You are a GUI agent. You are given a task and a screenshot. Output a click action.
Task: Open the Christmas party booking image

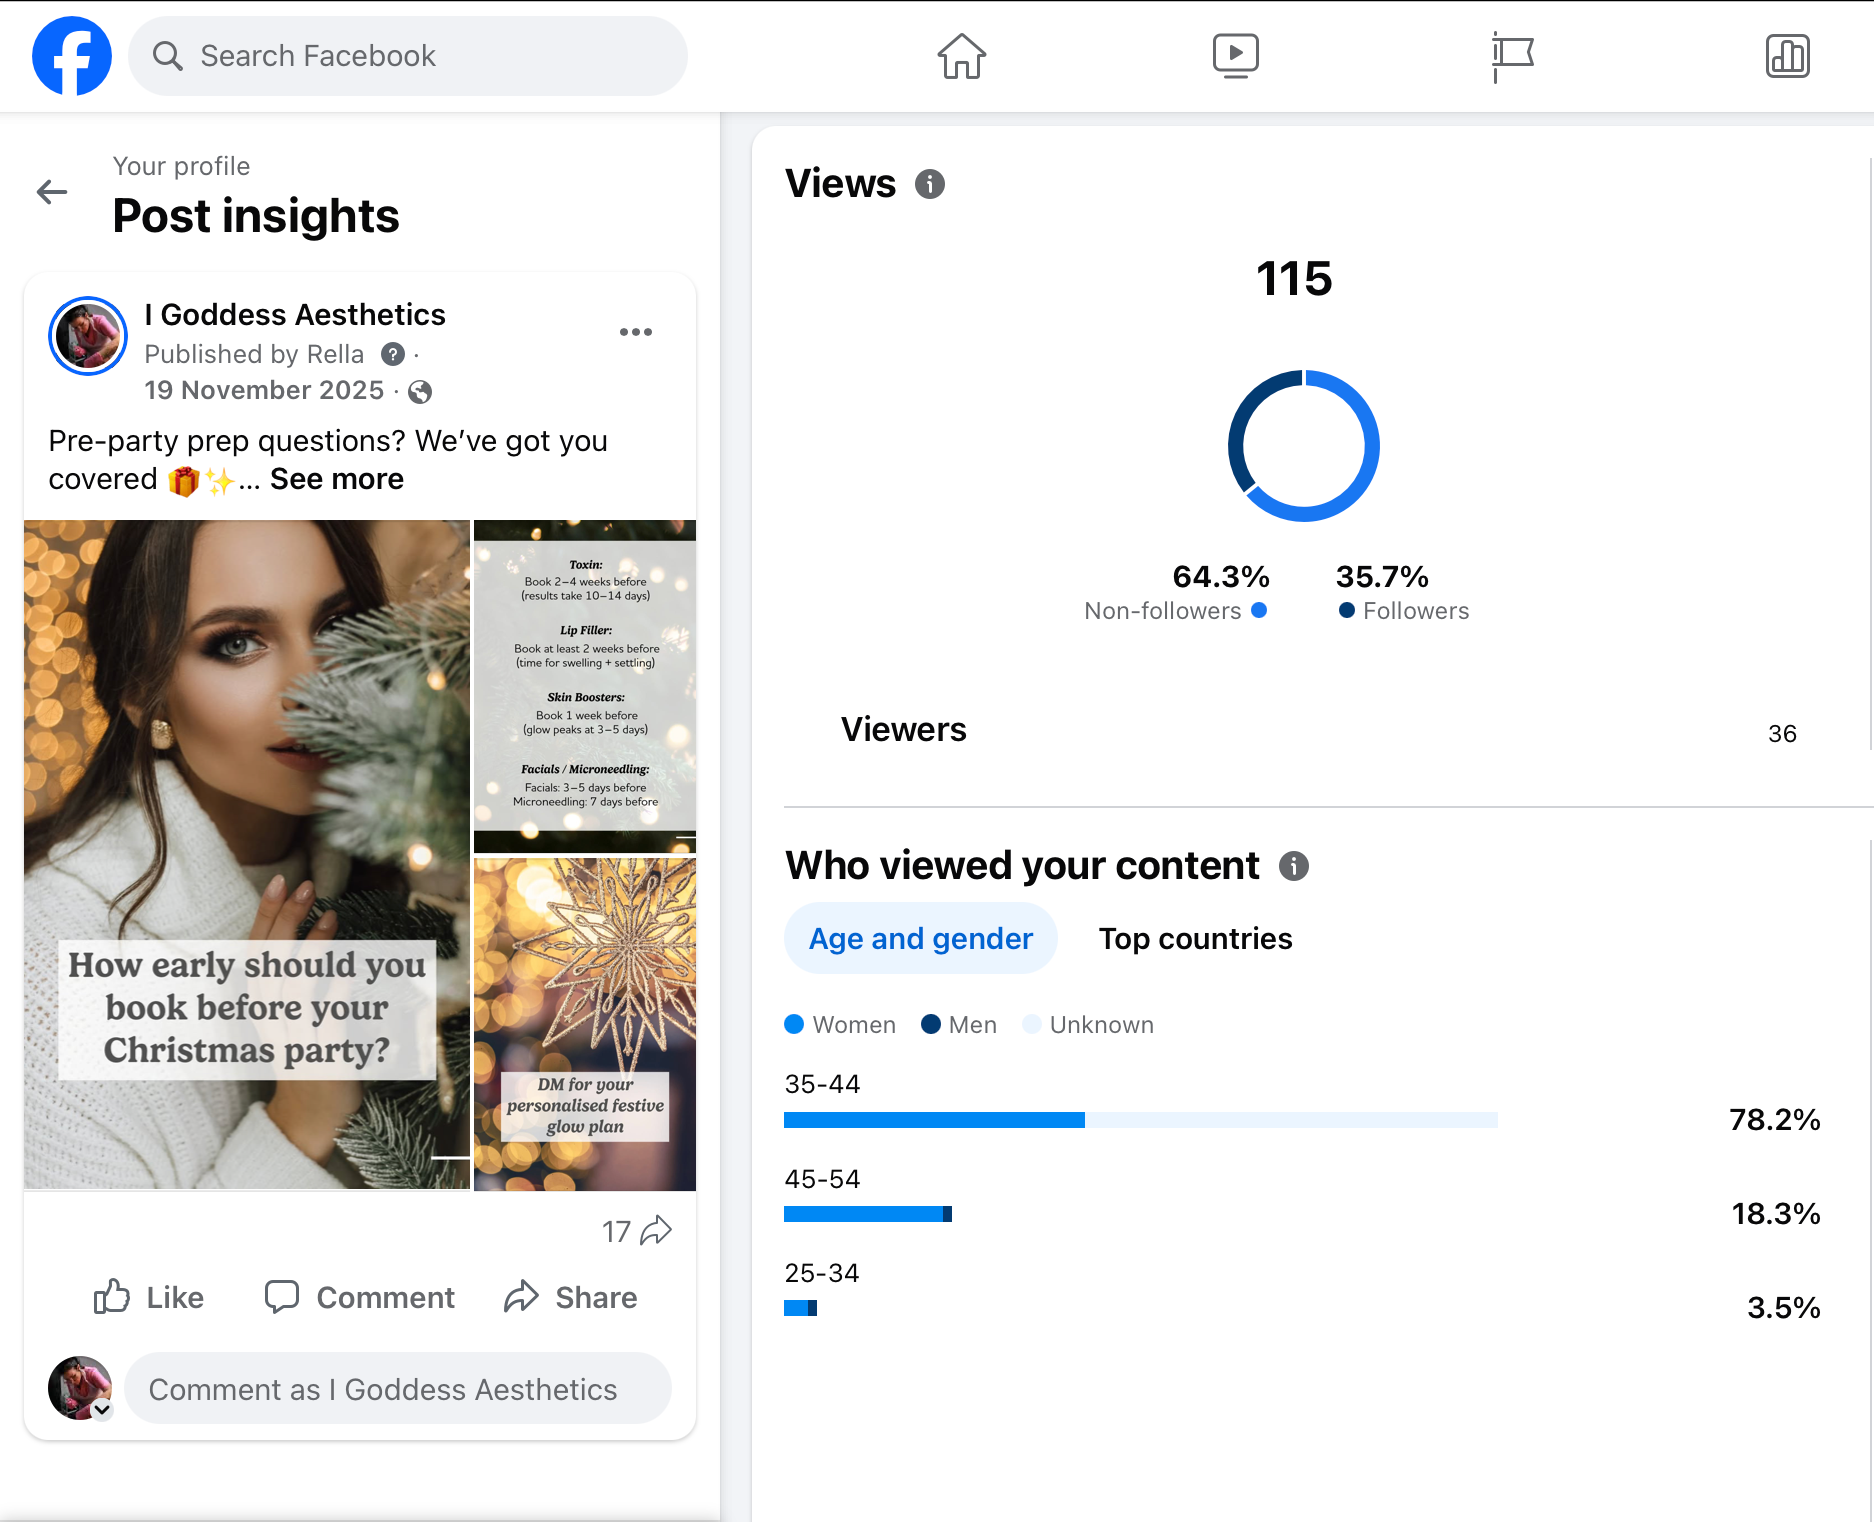coord(247,855)
